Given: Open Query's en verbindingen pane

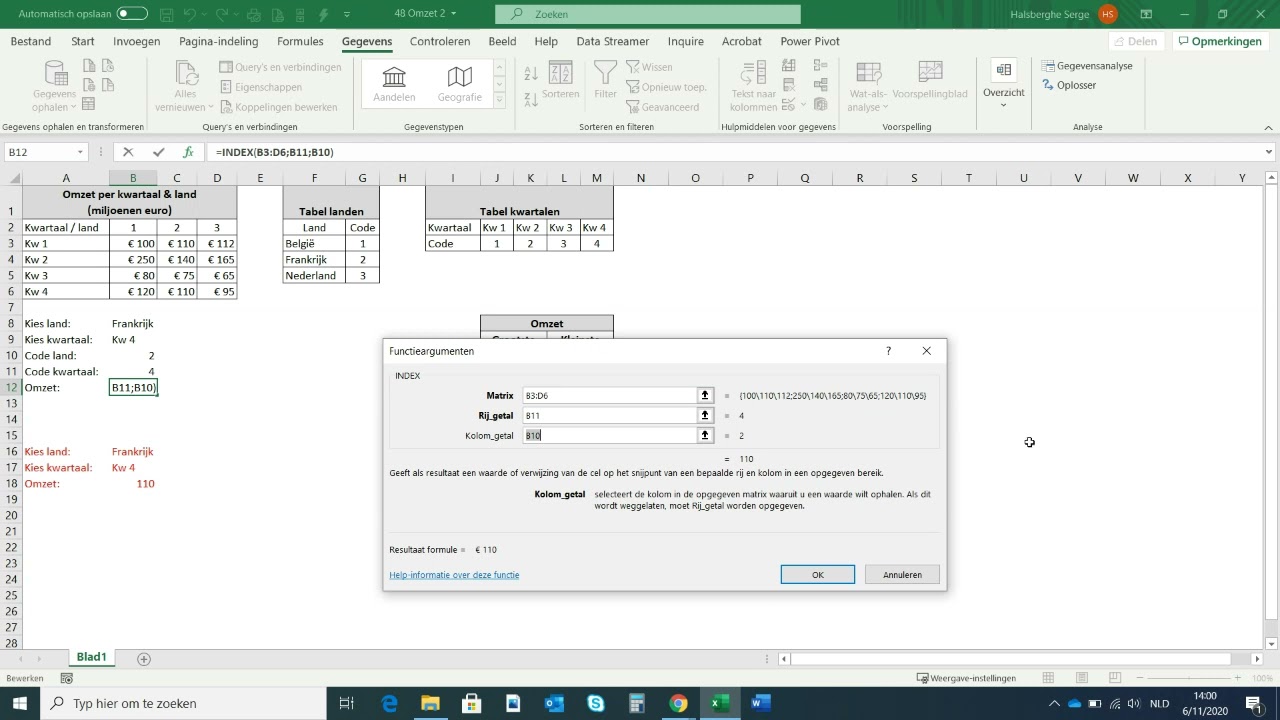Looking at the screenshot, I should (281, 67).
